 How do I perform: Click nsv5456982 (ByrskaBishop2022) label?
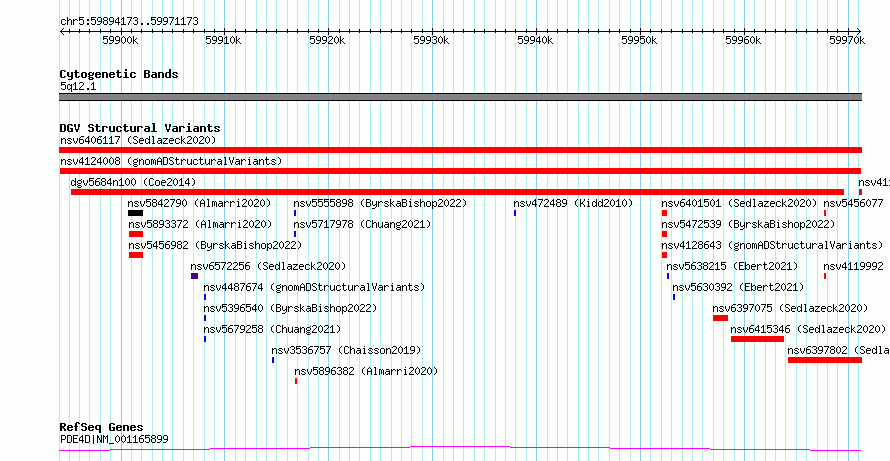tap(215, 245)
